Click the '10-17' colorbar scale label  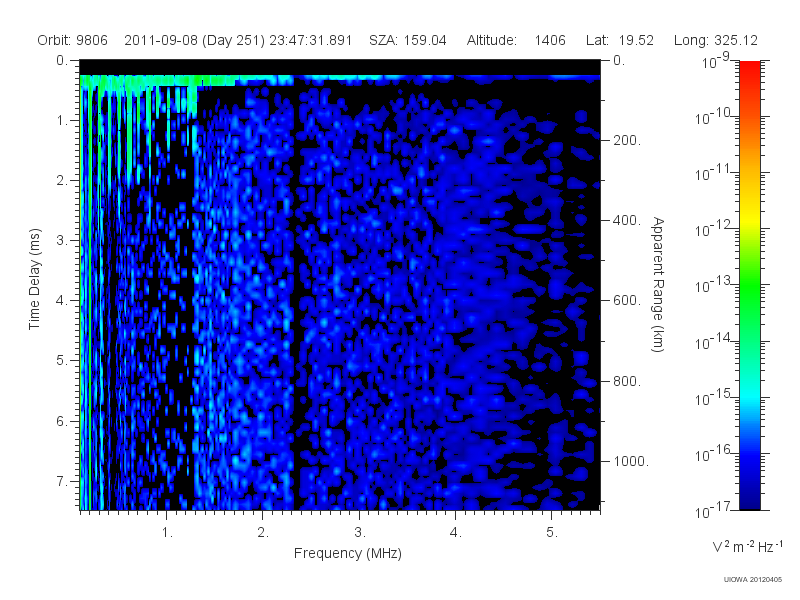[x=714, y=510]
